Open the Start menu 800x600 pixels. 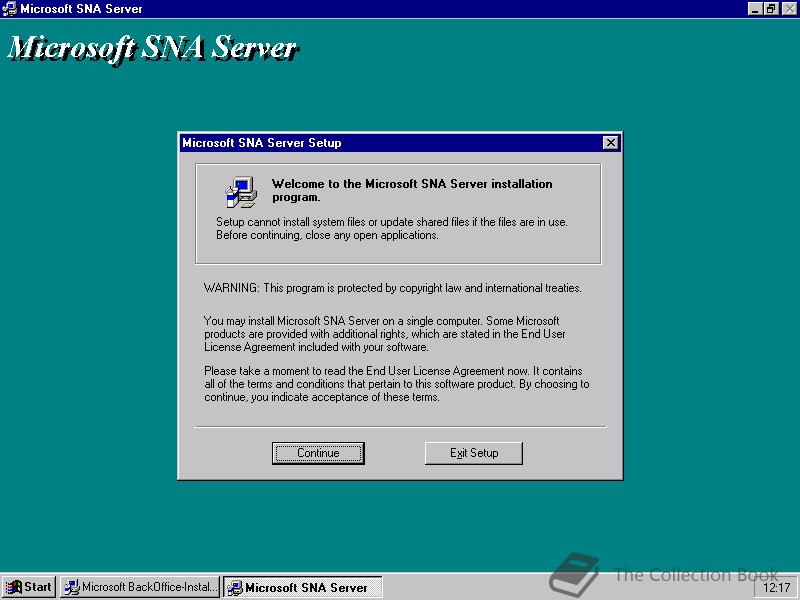point(29,587)
